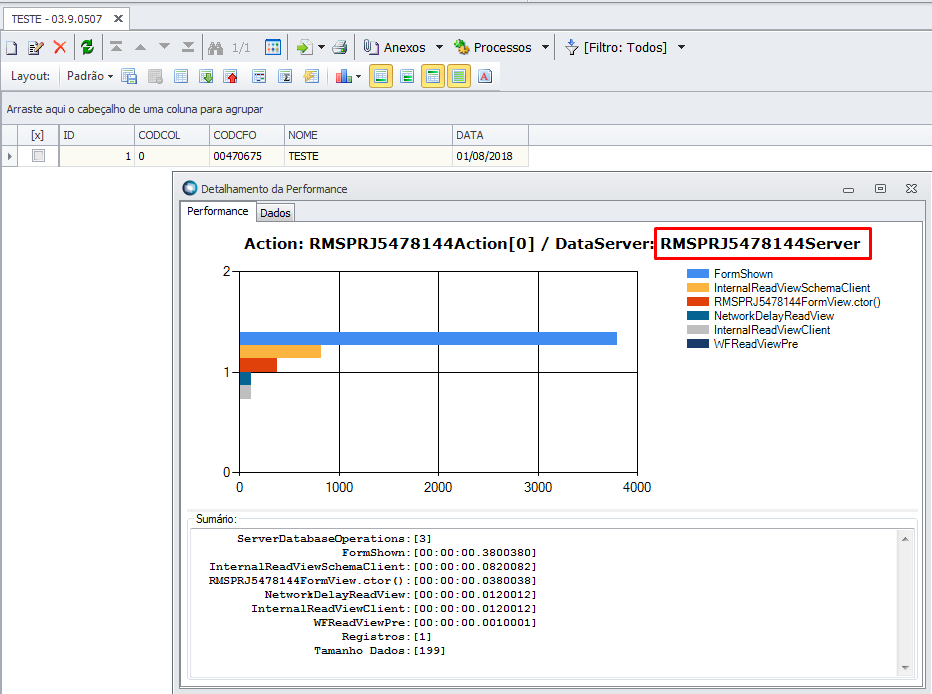This screenshot has height=694, width=932.
Task: Click the [Filtro: Todos] button label
Action: tap(625, 48)
